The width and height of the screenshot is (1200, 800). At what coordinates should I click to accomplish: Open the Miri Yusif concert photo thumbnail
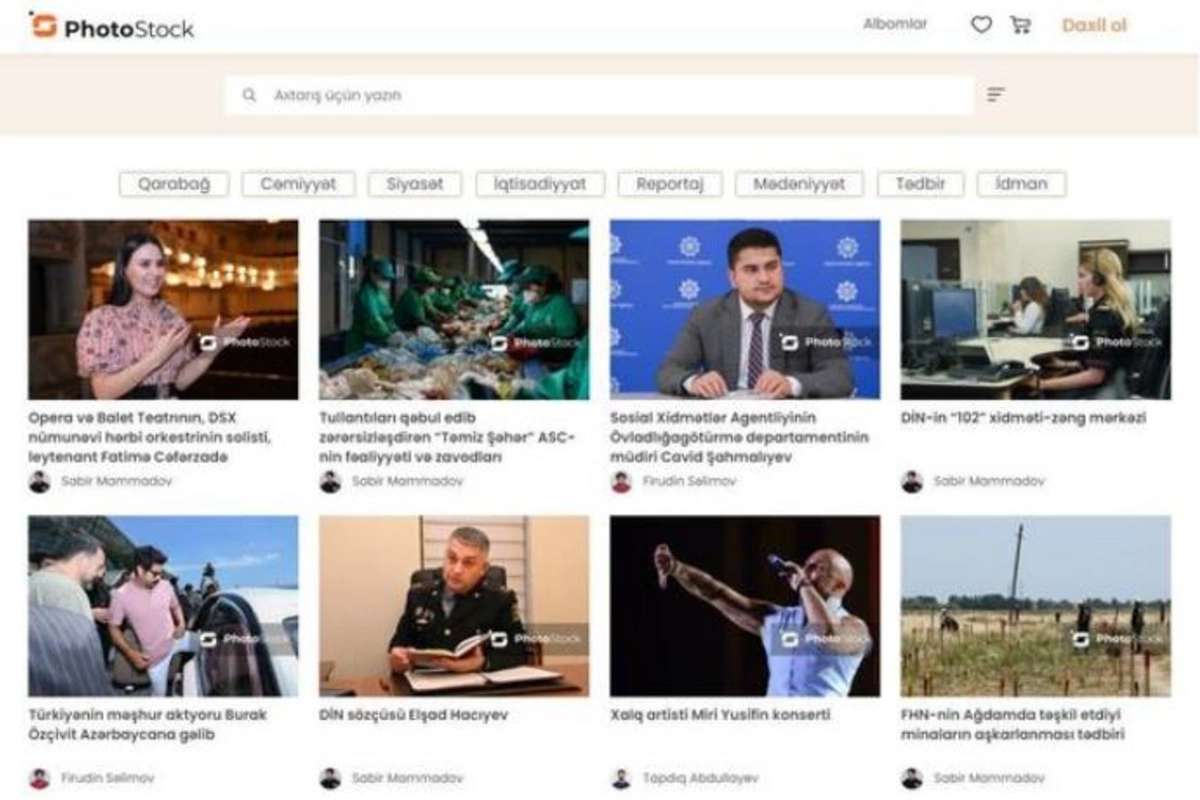point(745,606)
